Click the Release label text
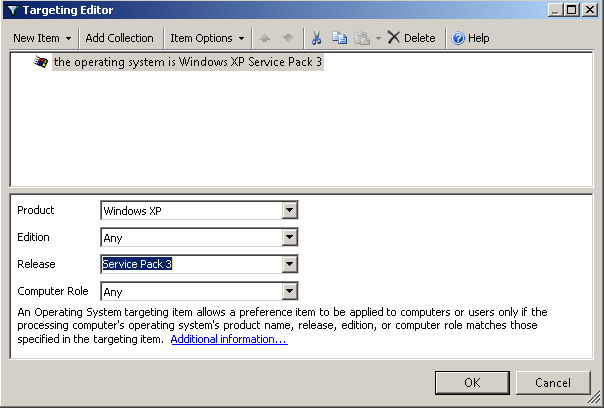Screen dimensions: 604x408 (36, 264)
